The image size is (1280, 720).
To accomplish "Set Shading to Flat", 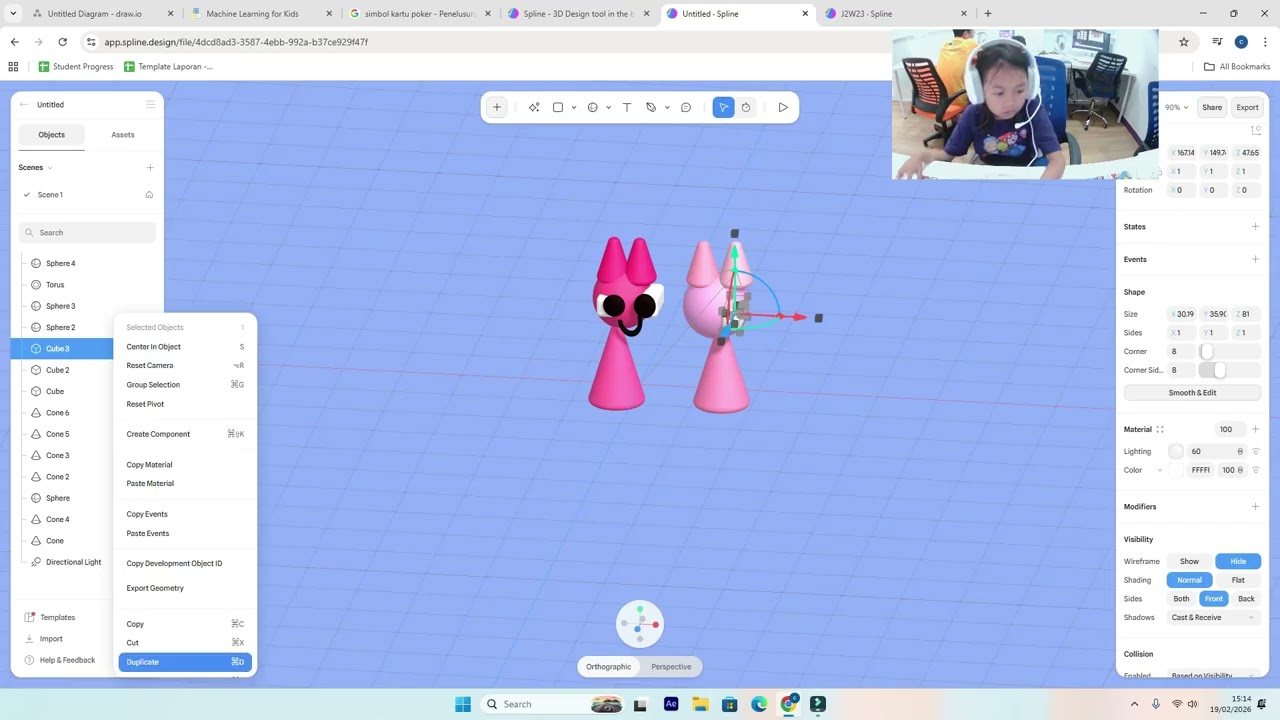I will pyautogui.click(x=1238, y=580).
